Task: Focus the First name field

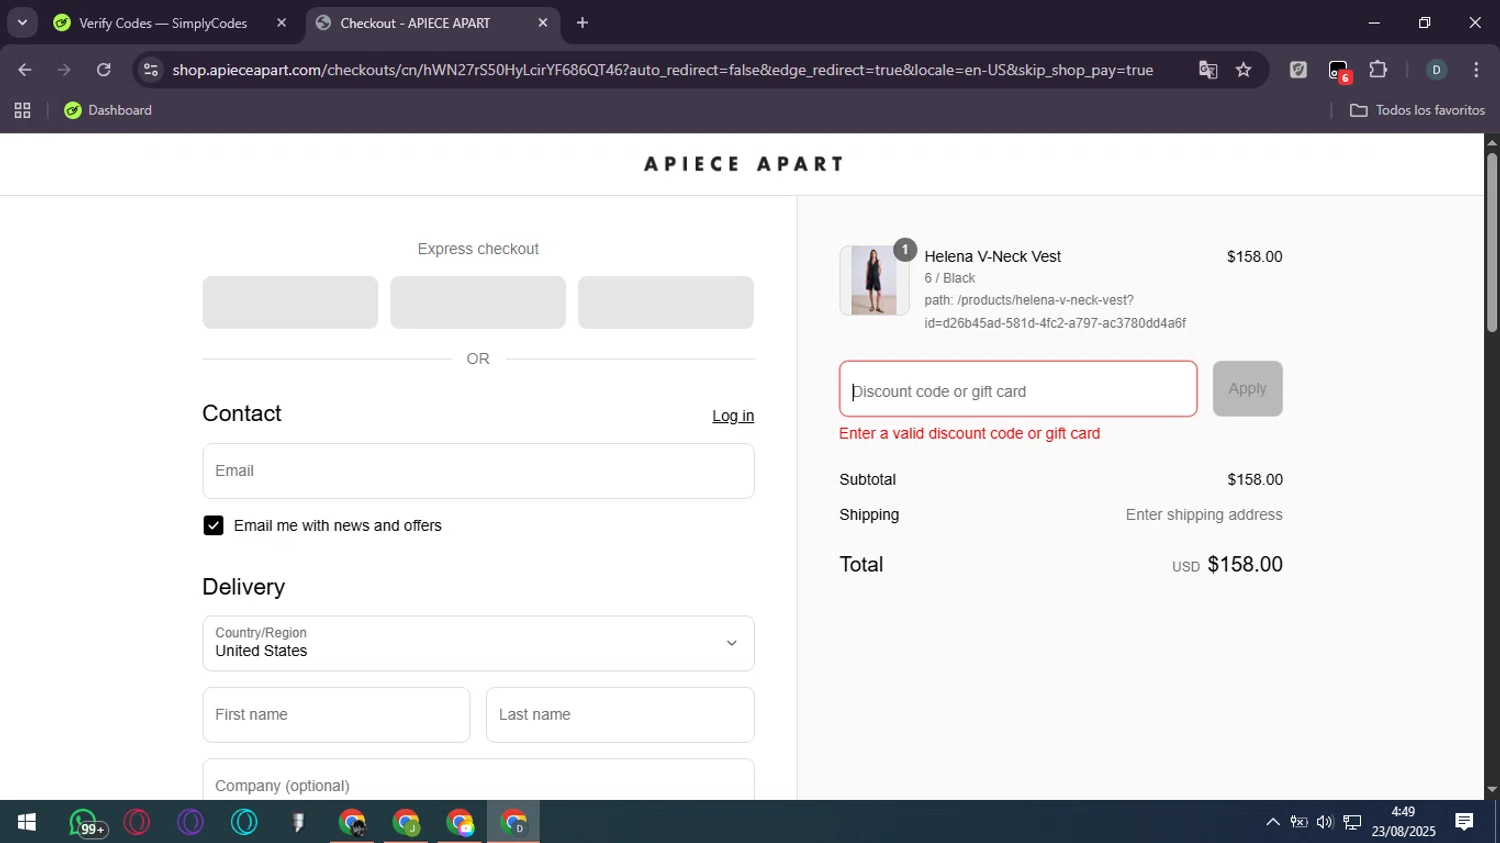Action: click(336, 715)
